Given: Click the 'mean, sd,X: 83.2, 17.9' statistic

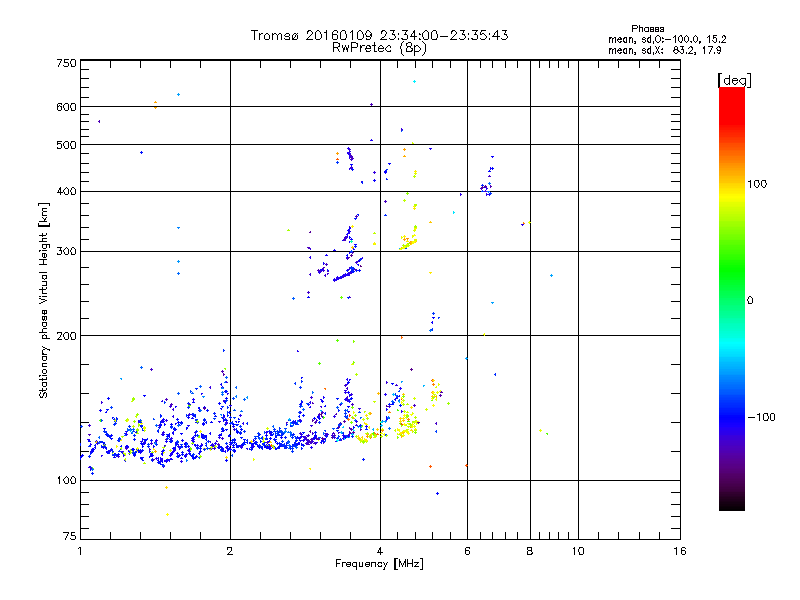Looking at the screenshot, I should [x=664, y=50].
